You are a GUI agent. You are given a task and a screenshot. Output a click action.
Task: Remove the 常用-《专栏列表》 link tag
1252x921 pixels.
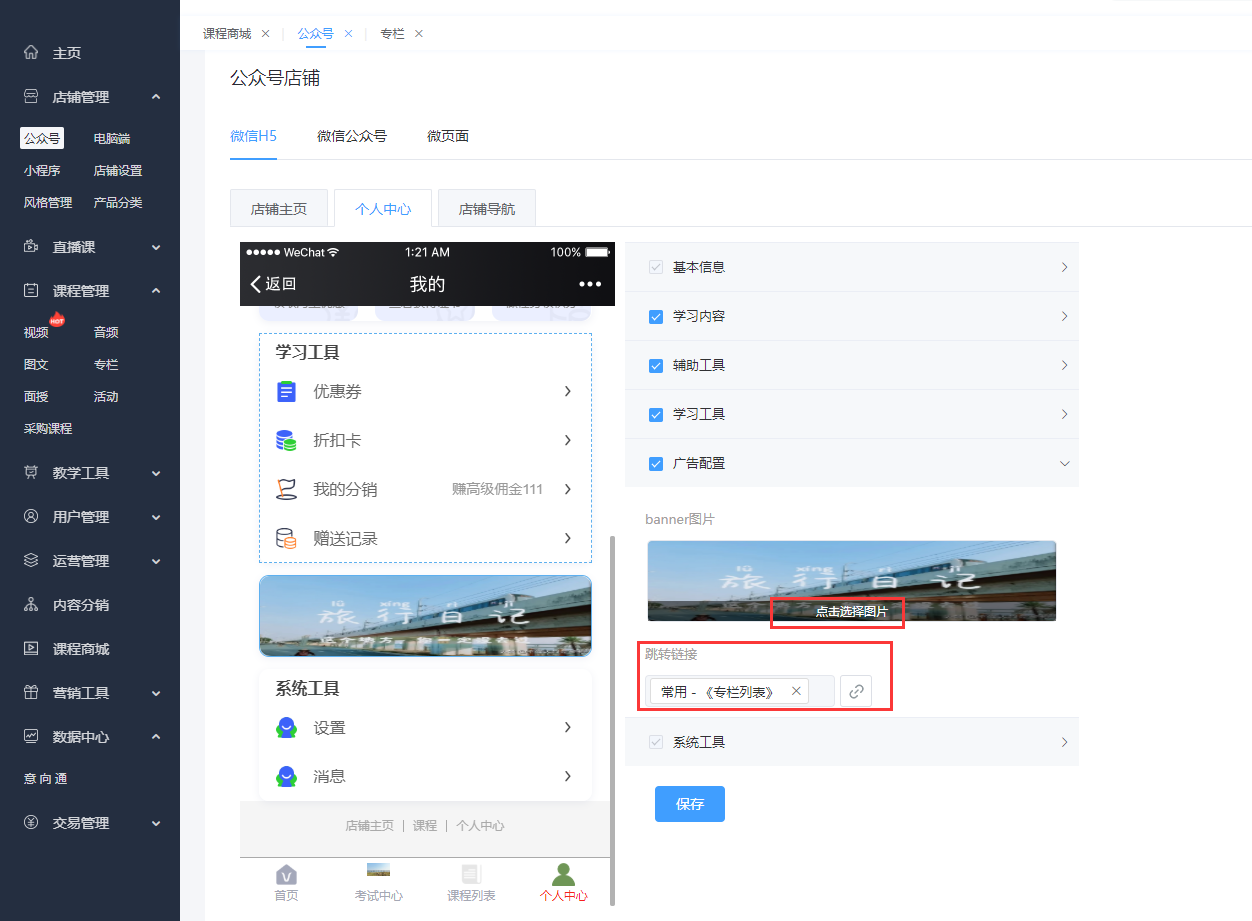coord(795,690)
